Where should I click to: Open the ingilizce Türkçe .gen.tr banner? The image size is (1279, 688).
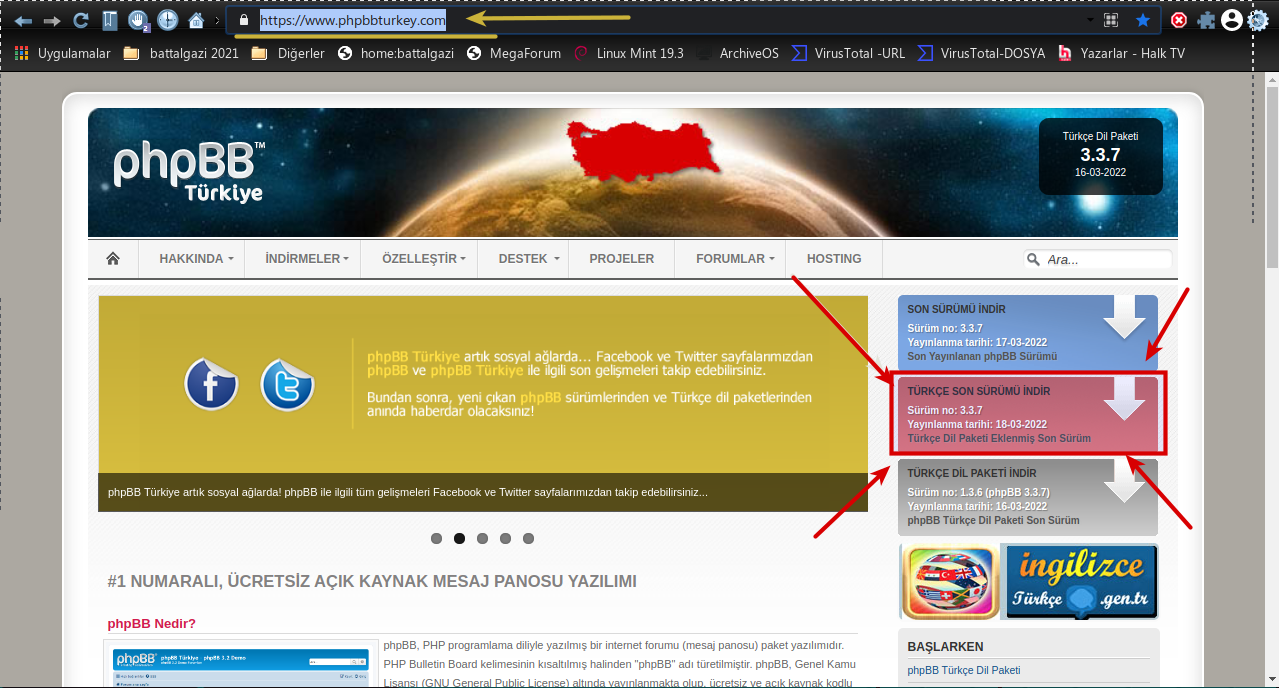tap(1078, 582)
